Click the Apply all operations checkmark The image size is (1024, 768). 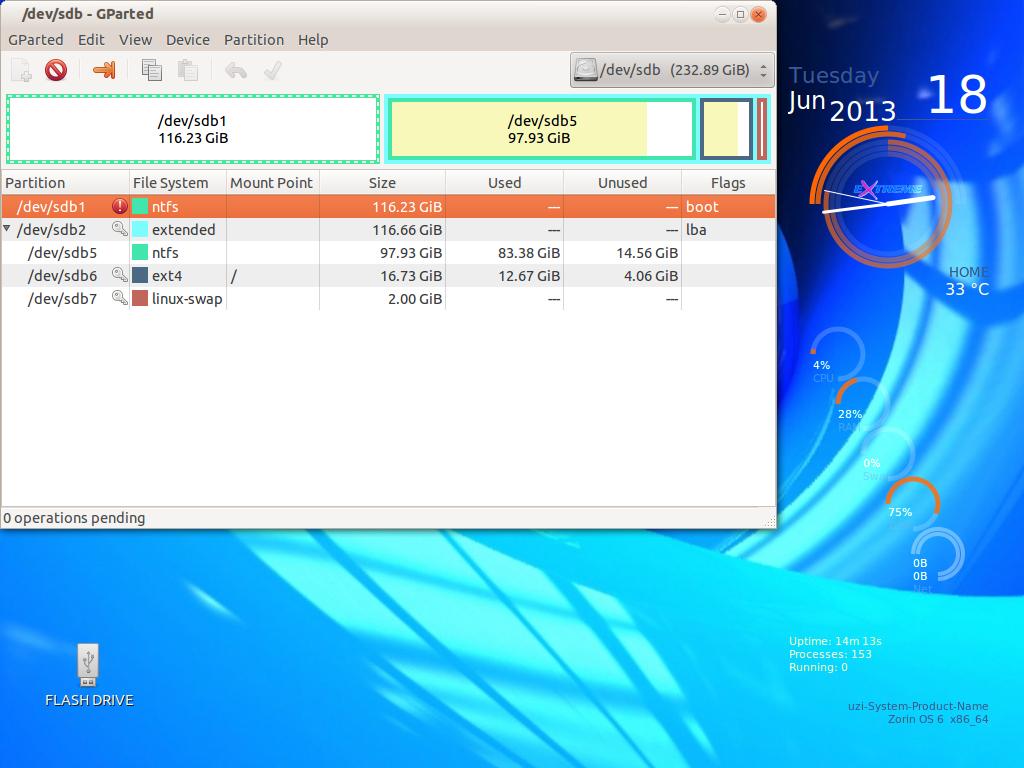point(271,70)
